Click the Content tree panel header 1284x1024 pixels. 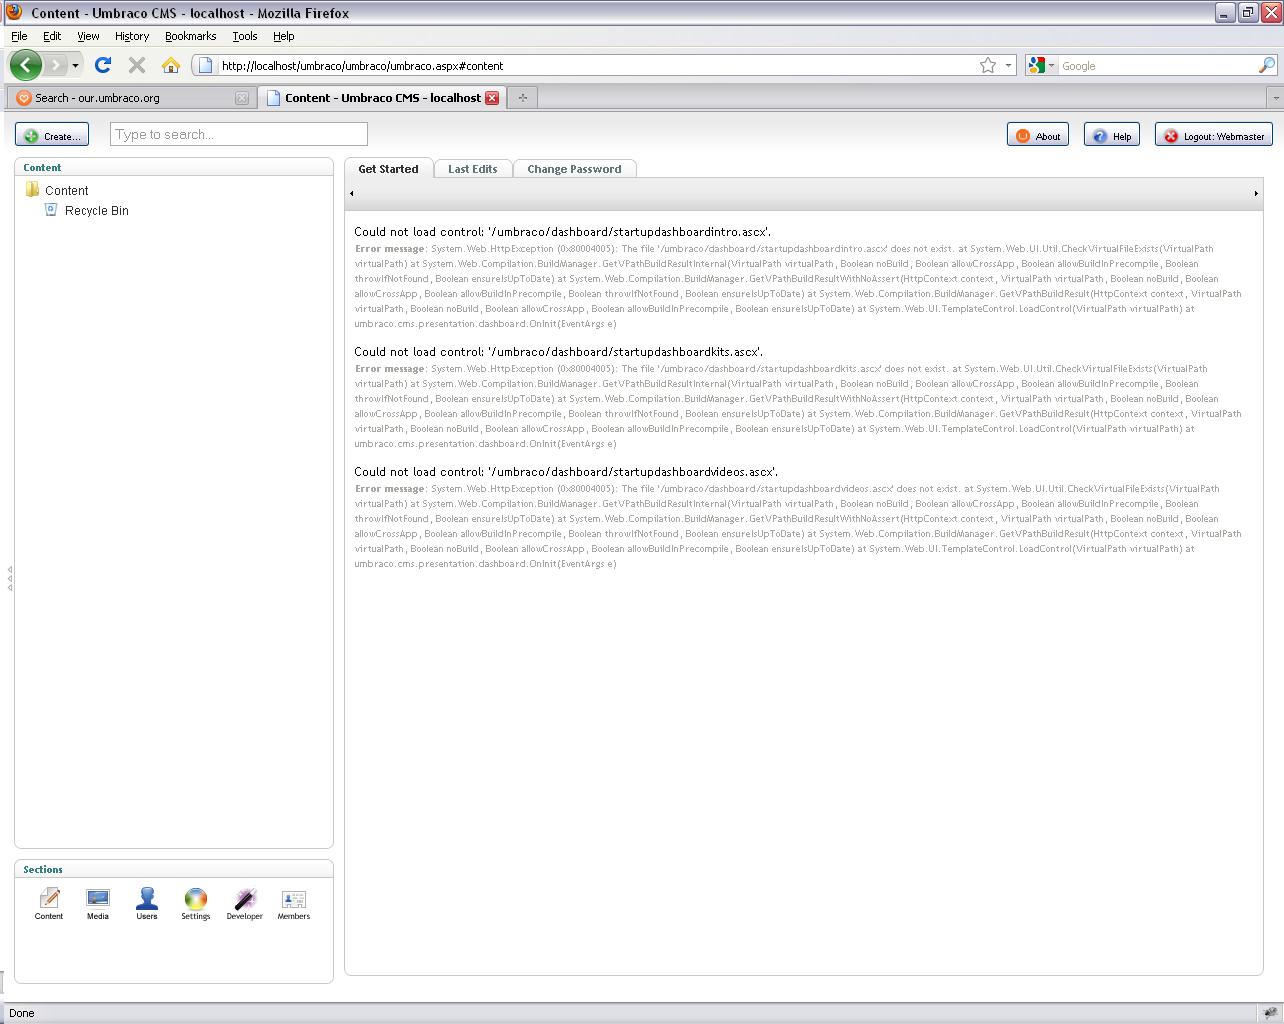(174, 167)
